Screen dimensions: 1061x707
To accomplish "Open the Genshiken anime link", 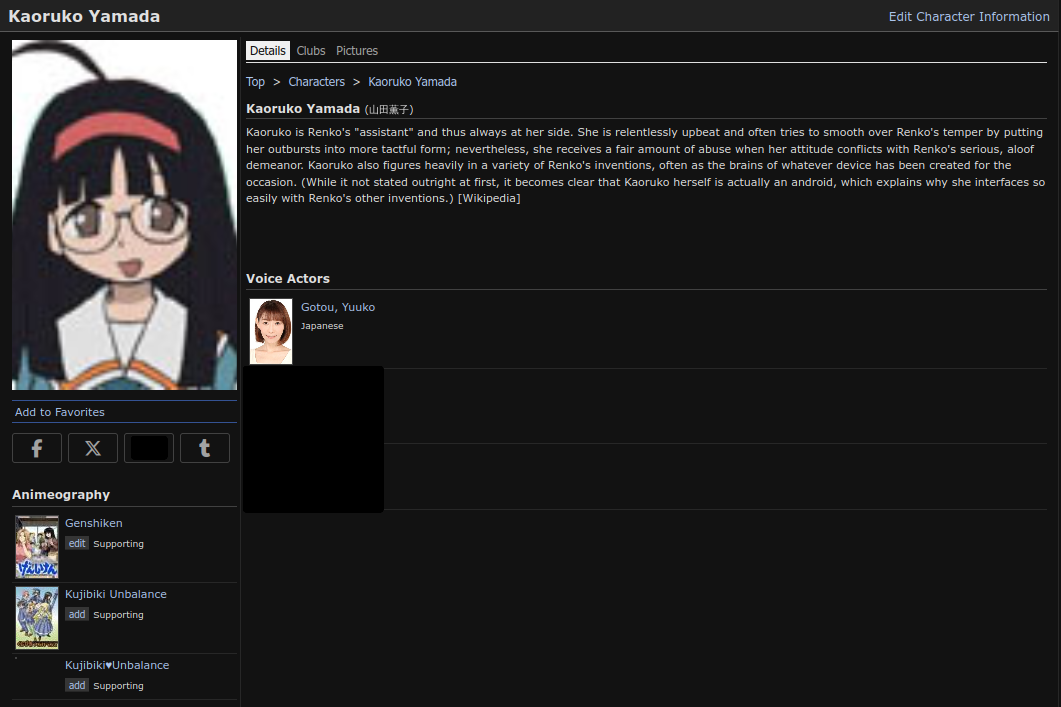I will [x=93, y=523].
